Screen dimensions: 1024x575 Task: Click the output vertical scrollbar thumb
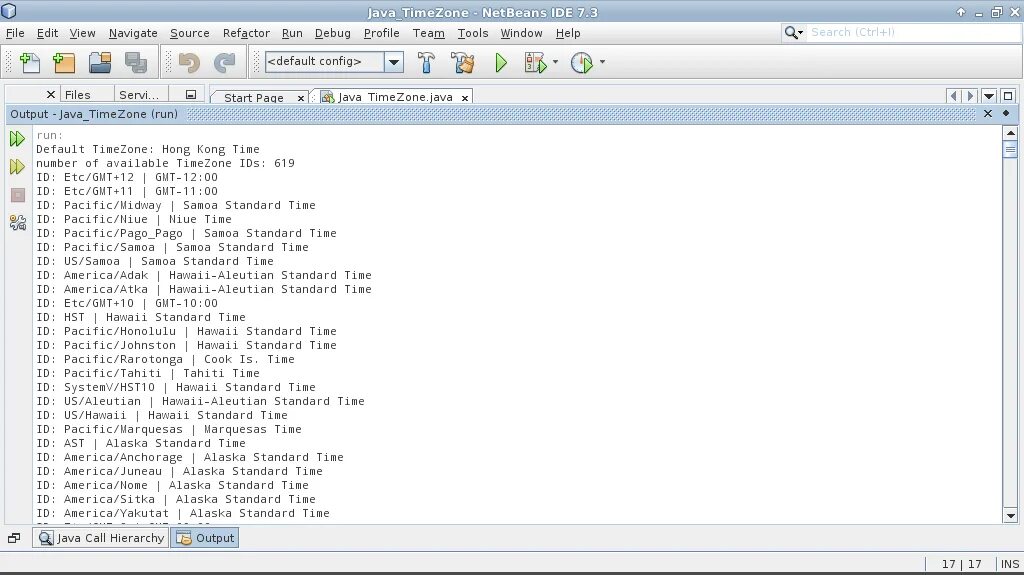(1010, 150)
